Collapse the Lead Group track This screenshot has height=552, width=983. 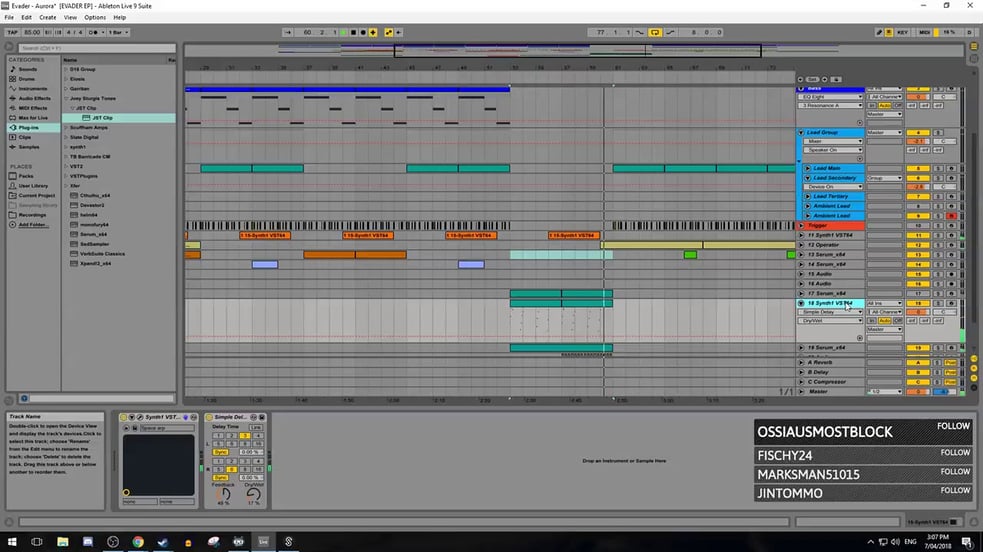click(x=801, y=132)
